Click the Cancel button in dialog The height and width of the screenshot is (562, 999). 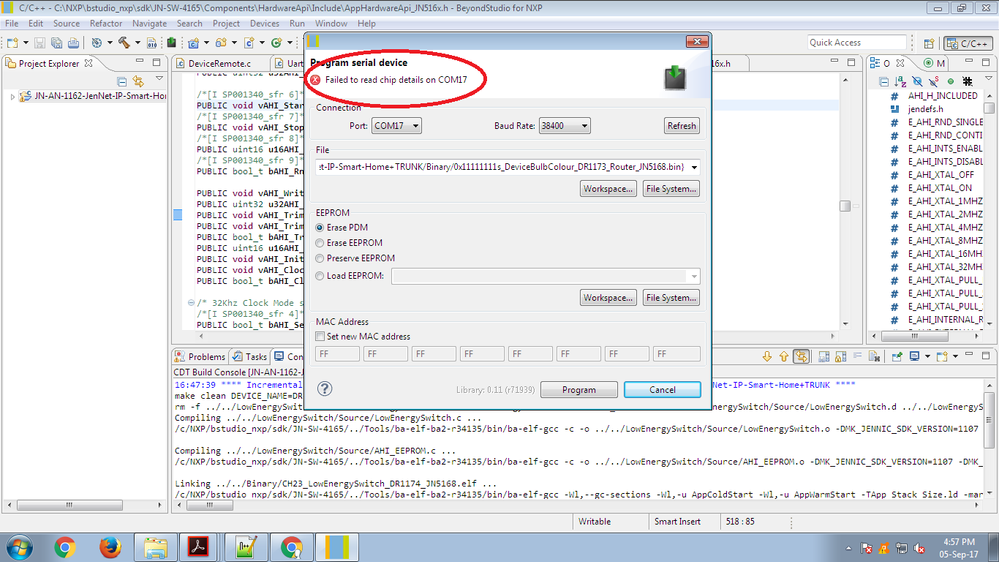pyautogui.click(x=662, y=389)
